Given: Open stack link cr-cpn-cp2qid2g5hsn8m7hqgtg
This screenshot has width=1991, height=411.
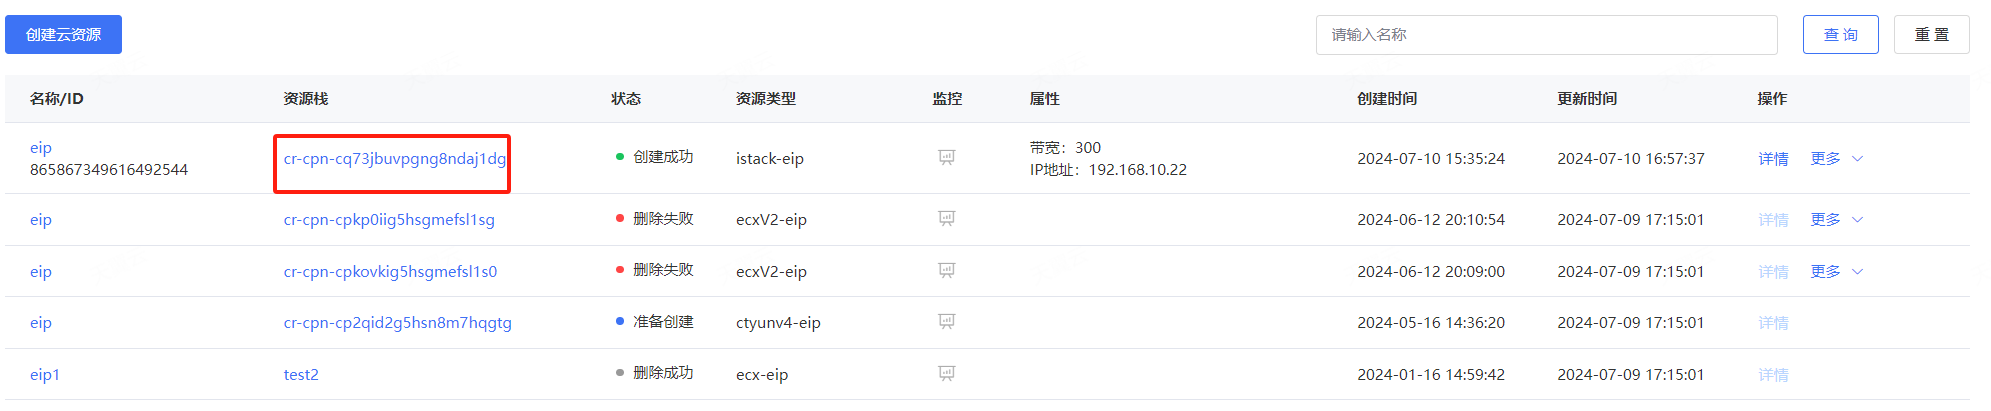Looking at the screenshot, I should click(397, 322).
